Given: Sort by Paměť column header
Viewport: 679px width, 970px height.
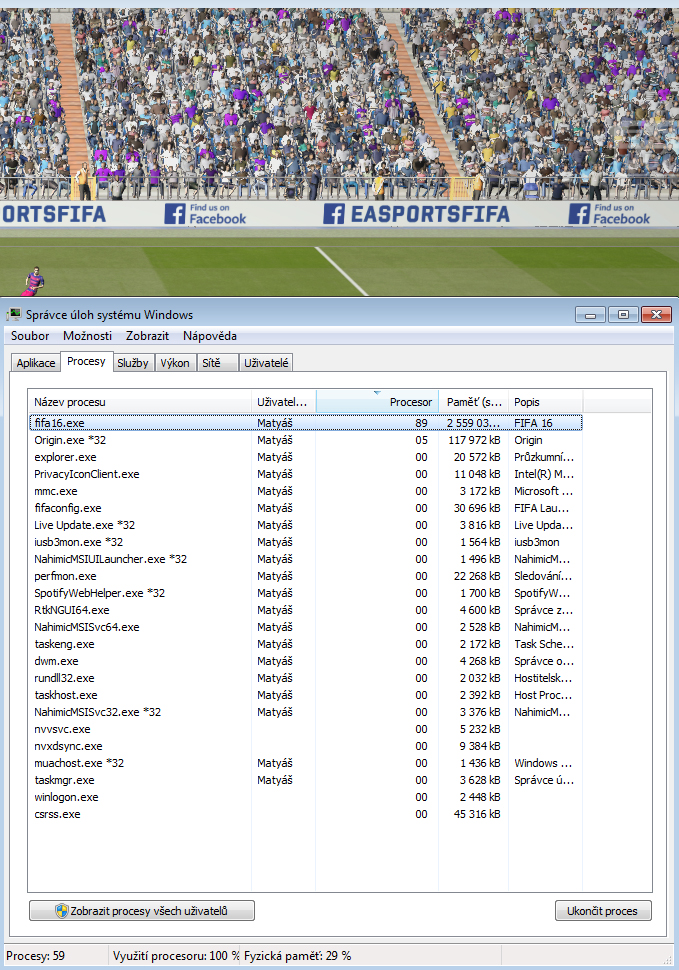Looking at the screenshot, I should click(x=474, y=402).
